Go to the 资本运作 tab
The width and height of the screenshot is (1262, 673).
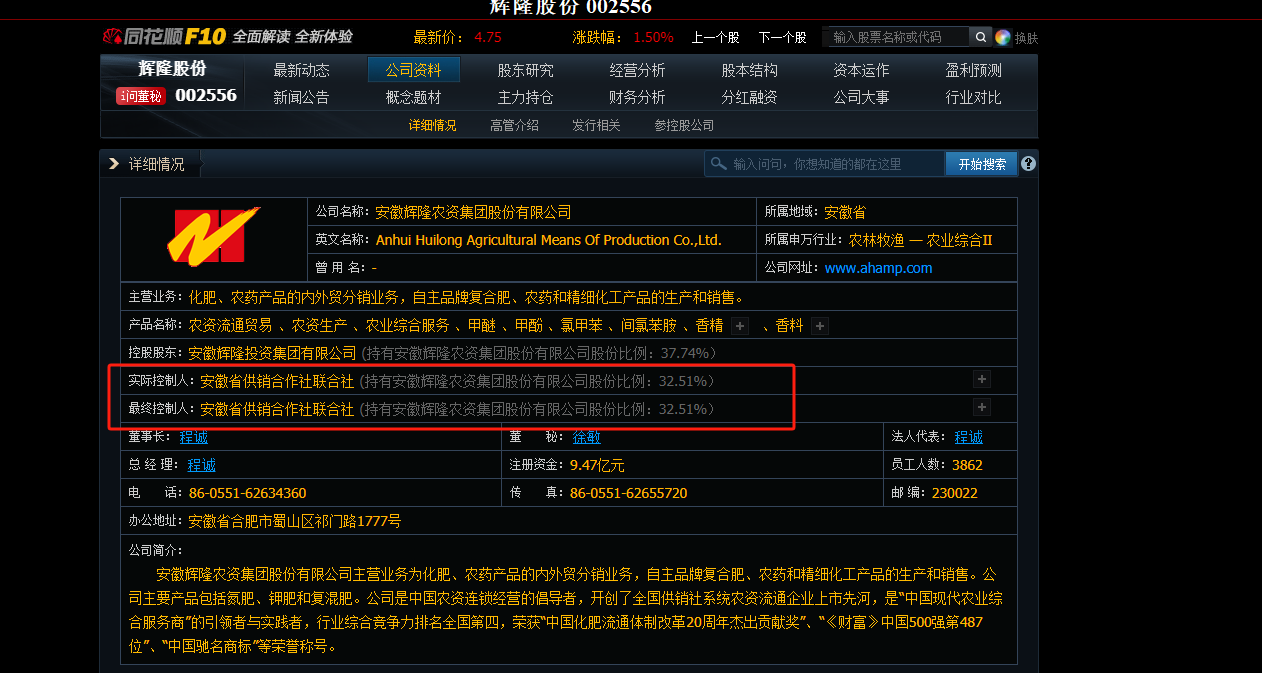861,70
